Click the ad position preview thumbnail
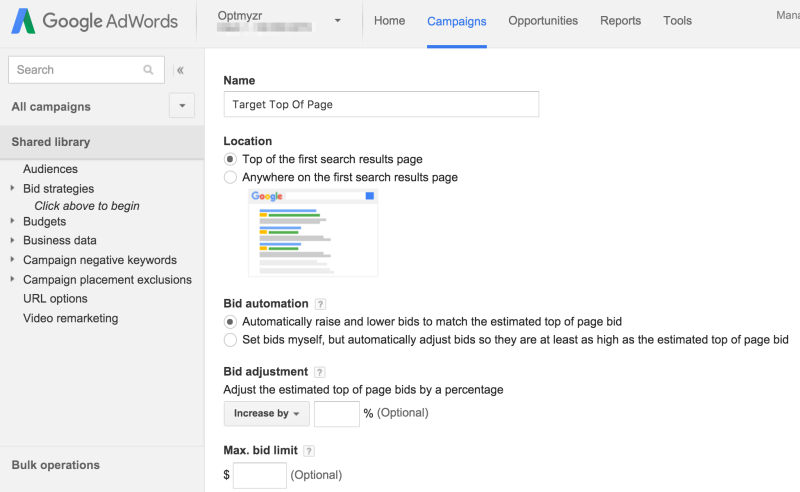Screen dimensions: 800x492 313,233
